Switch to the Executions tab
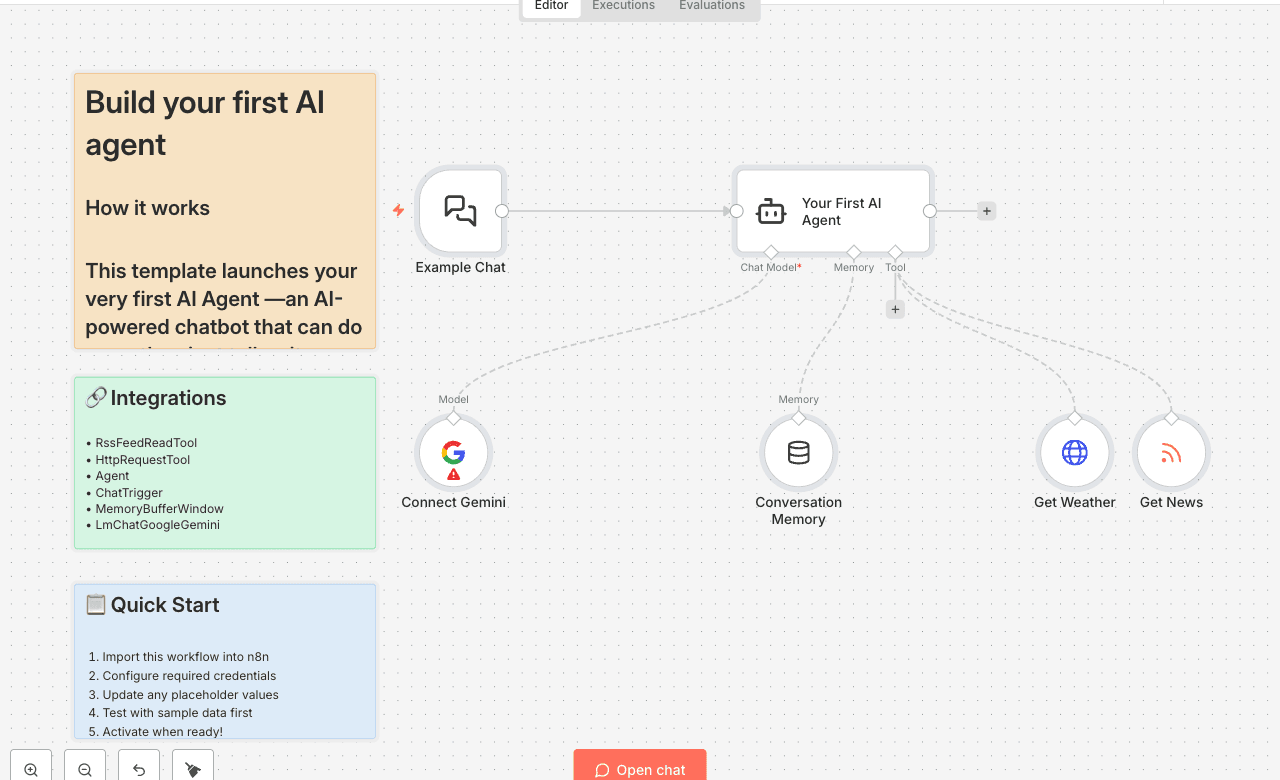 coord(622,6)
